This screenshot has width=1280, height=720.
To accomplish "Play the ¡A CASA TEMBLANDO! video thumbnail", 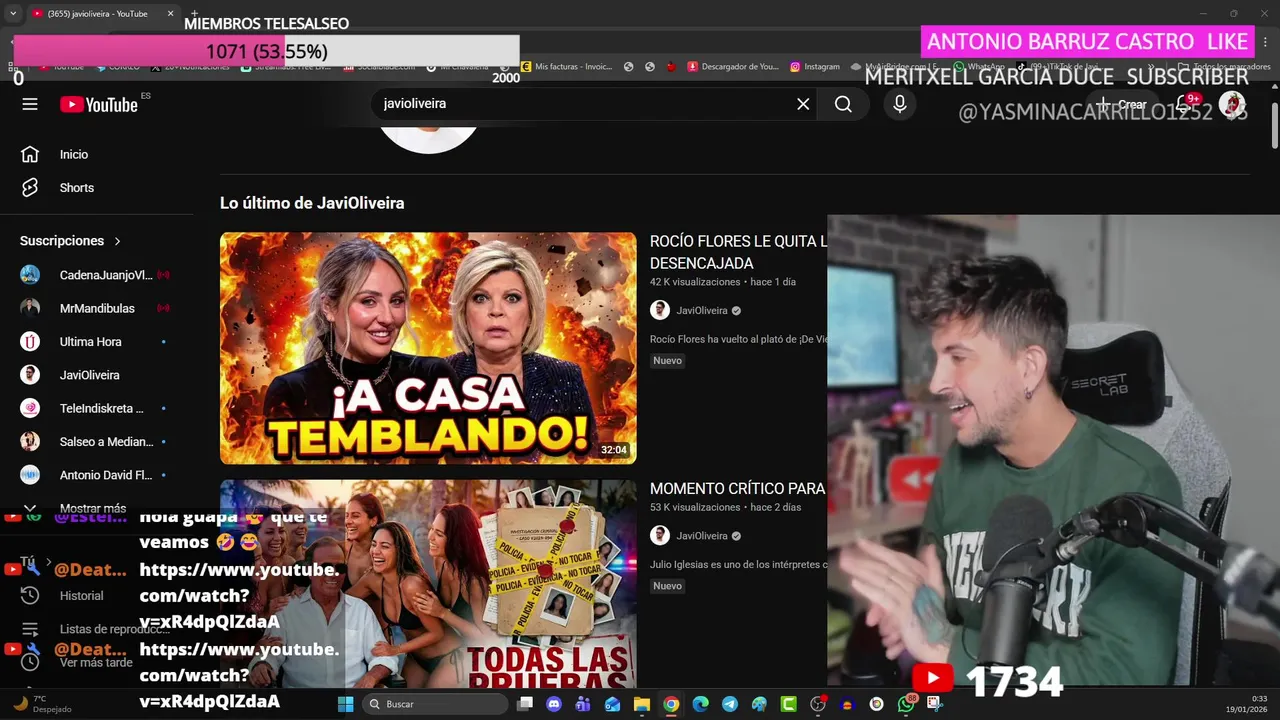I will [x=428, y=348].
